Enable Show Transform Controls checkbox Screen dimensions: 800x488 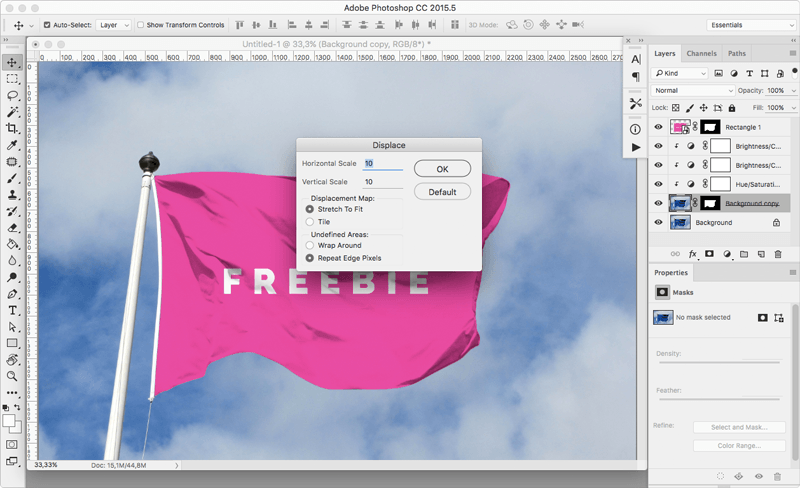140,25
